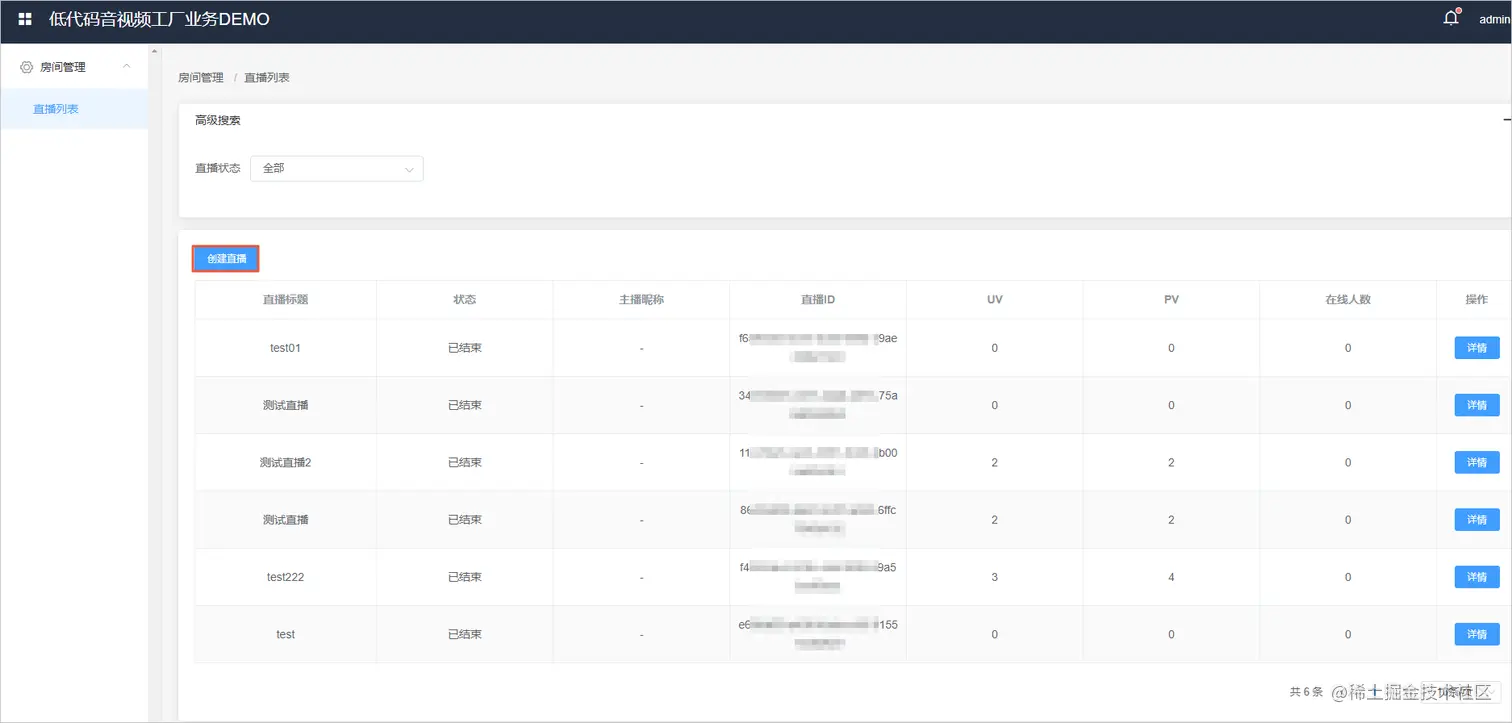Click the 直播列表 breadcrumb
The height and width of the screenshot is (723, 1512).
coord(267,77)
